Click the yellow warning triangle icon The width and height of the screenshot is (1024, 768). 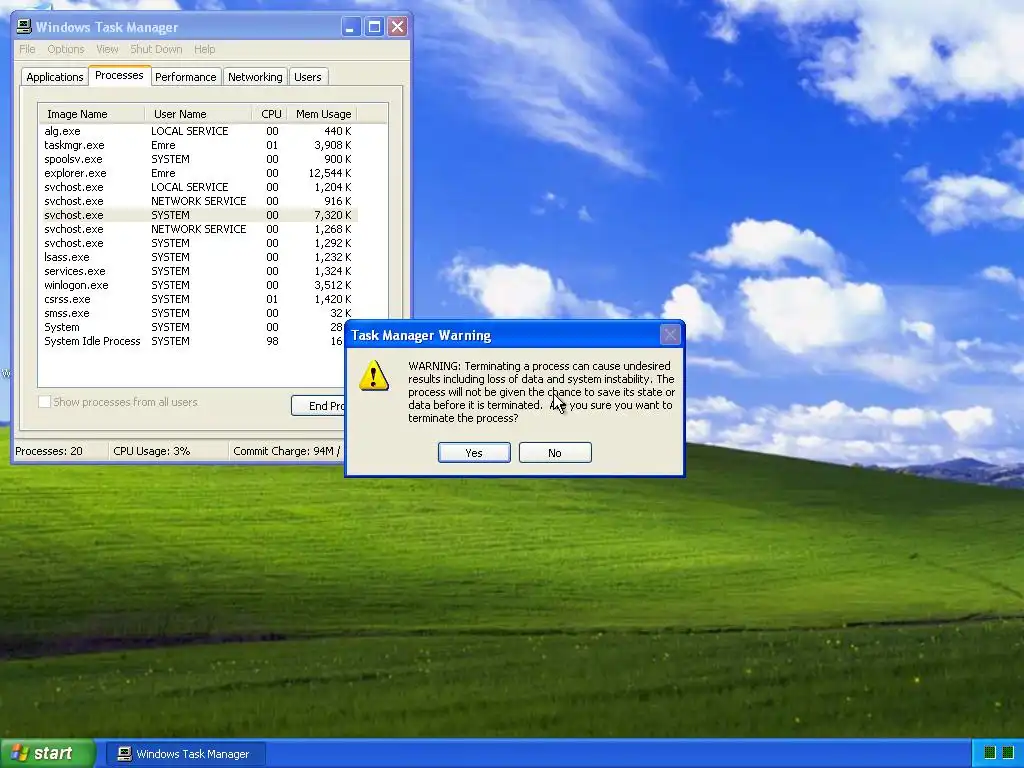(374, 376)
